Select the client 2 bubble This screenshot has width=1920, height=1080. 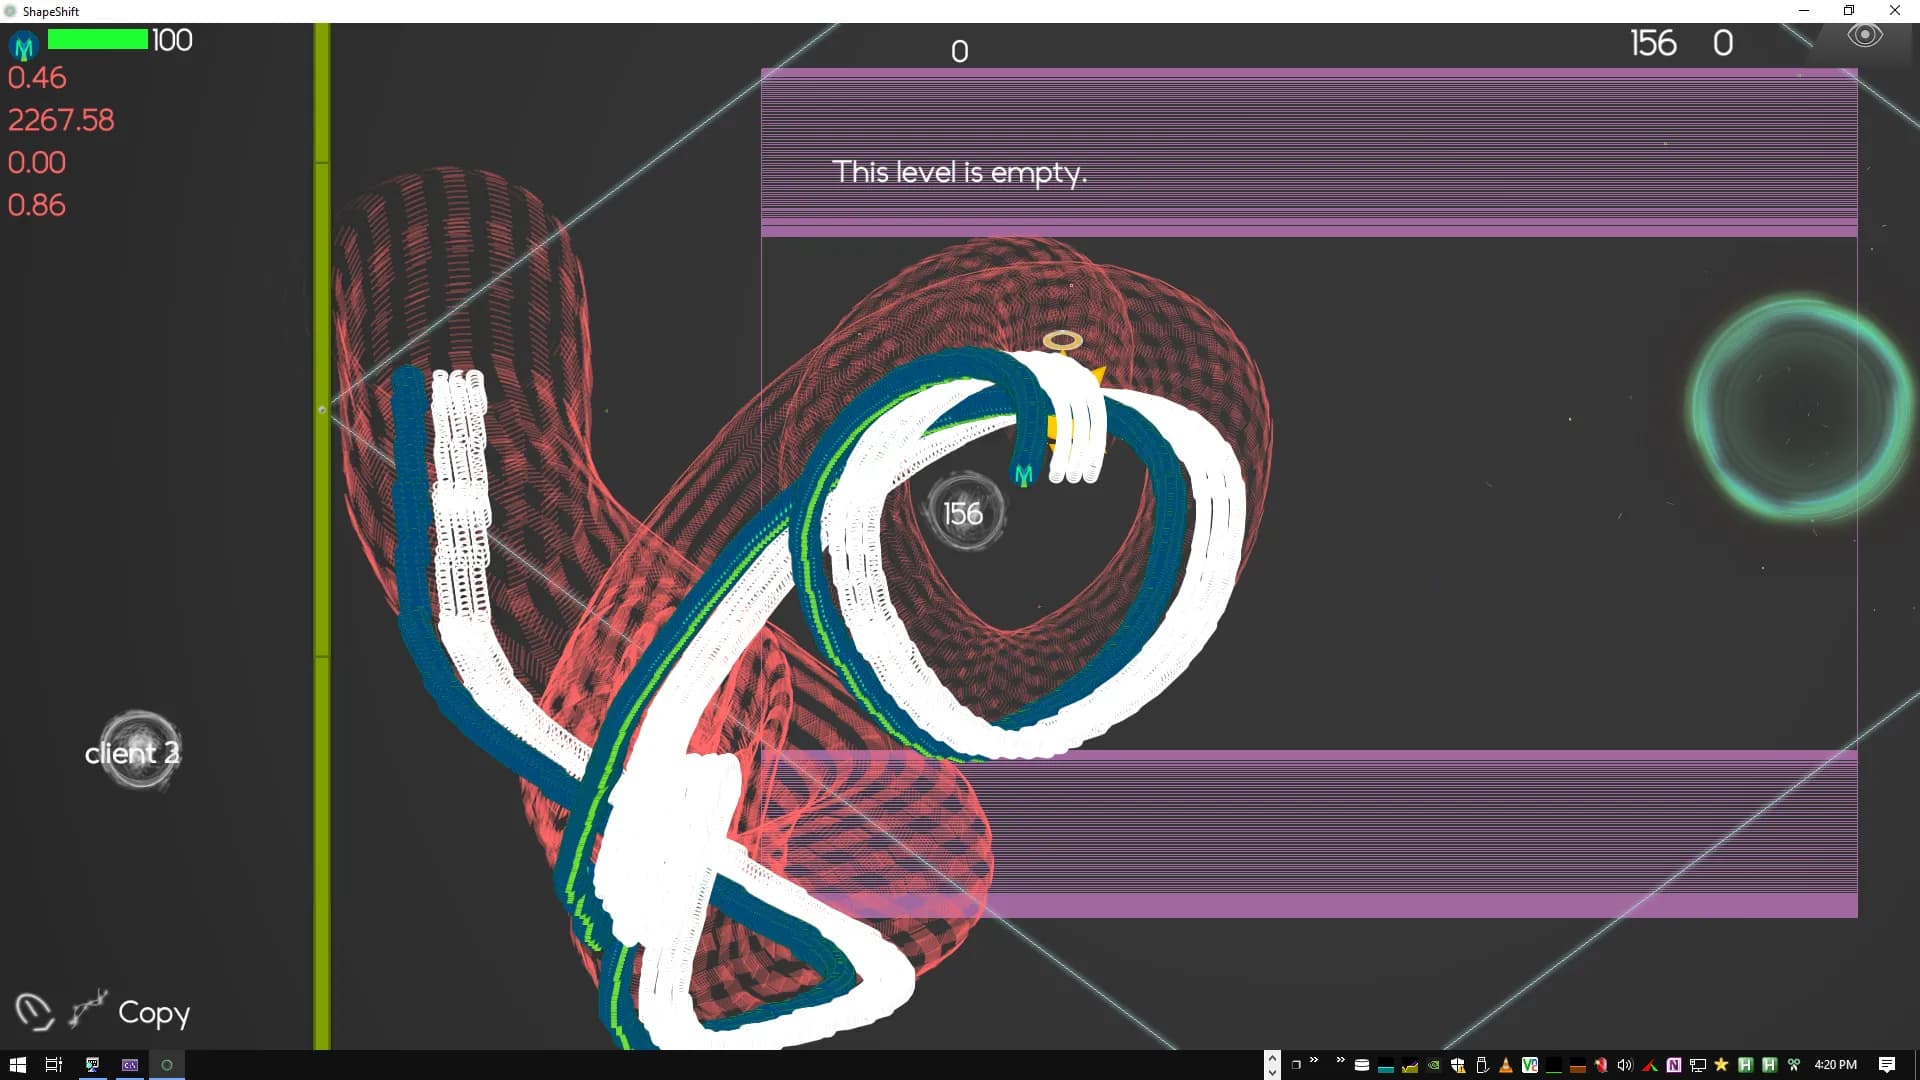tap(139, 751)
